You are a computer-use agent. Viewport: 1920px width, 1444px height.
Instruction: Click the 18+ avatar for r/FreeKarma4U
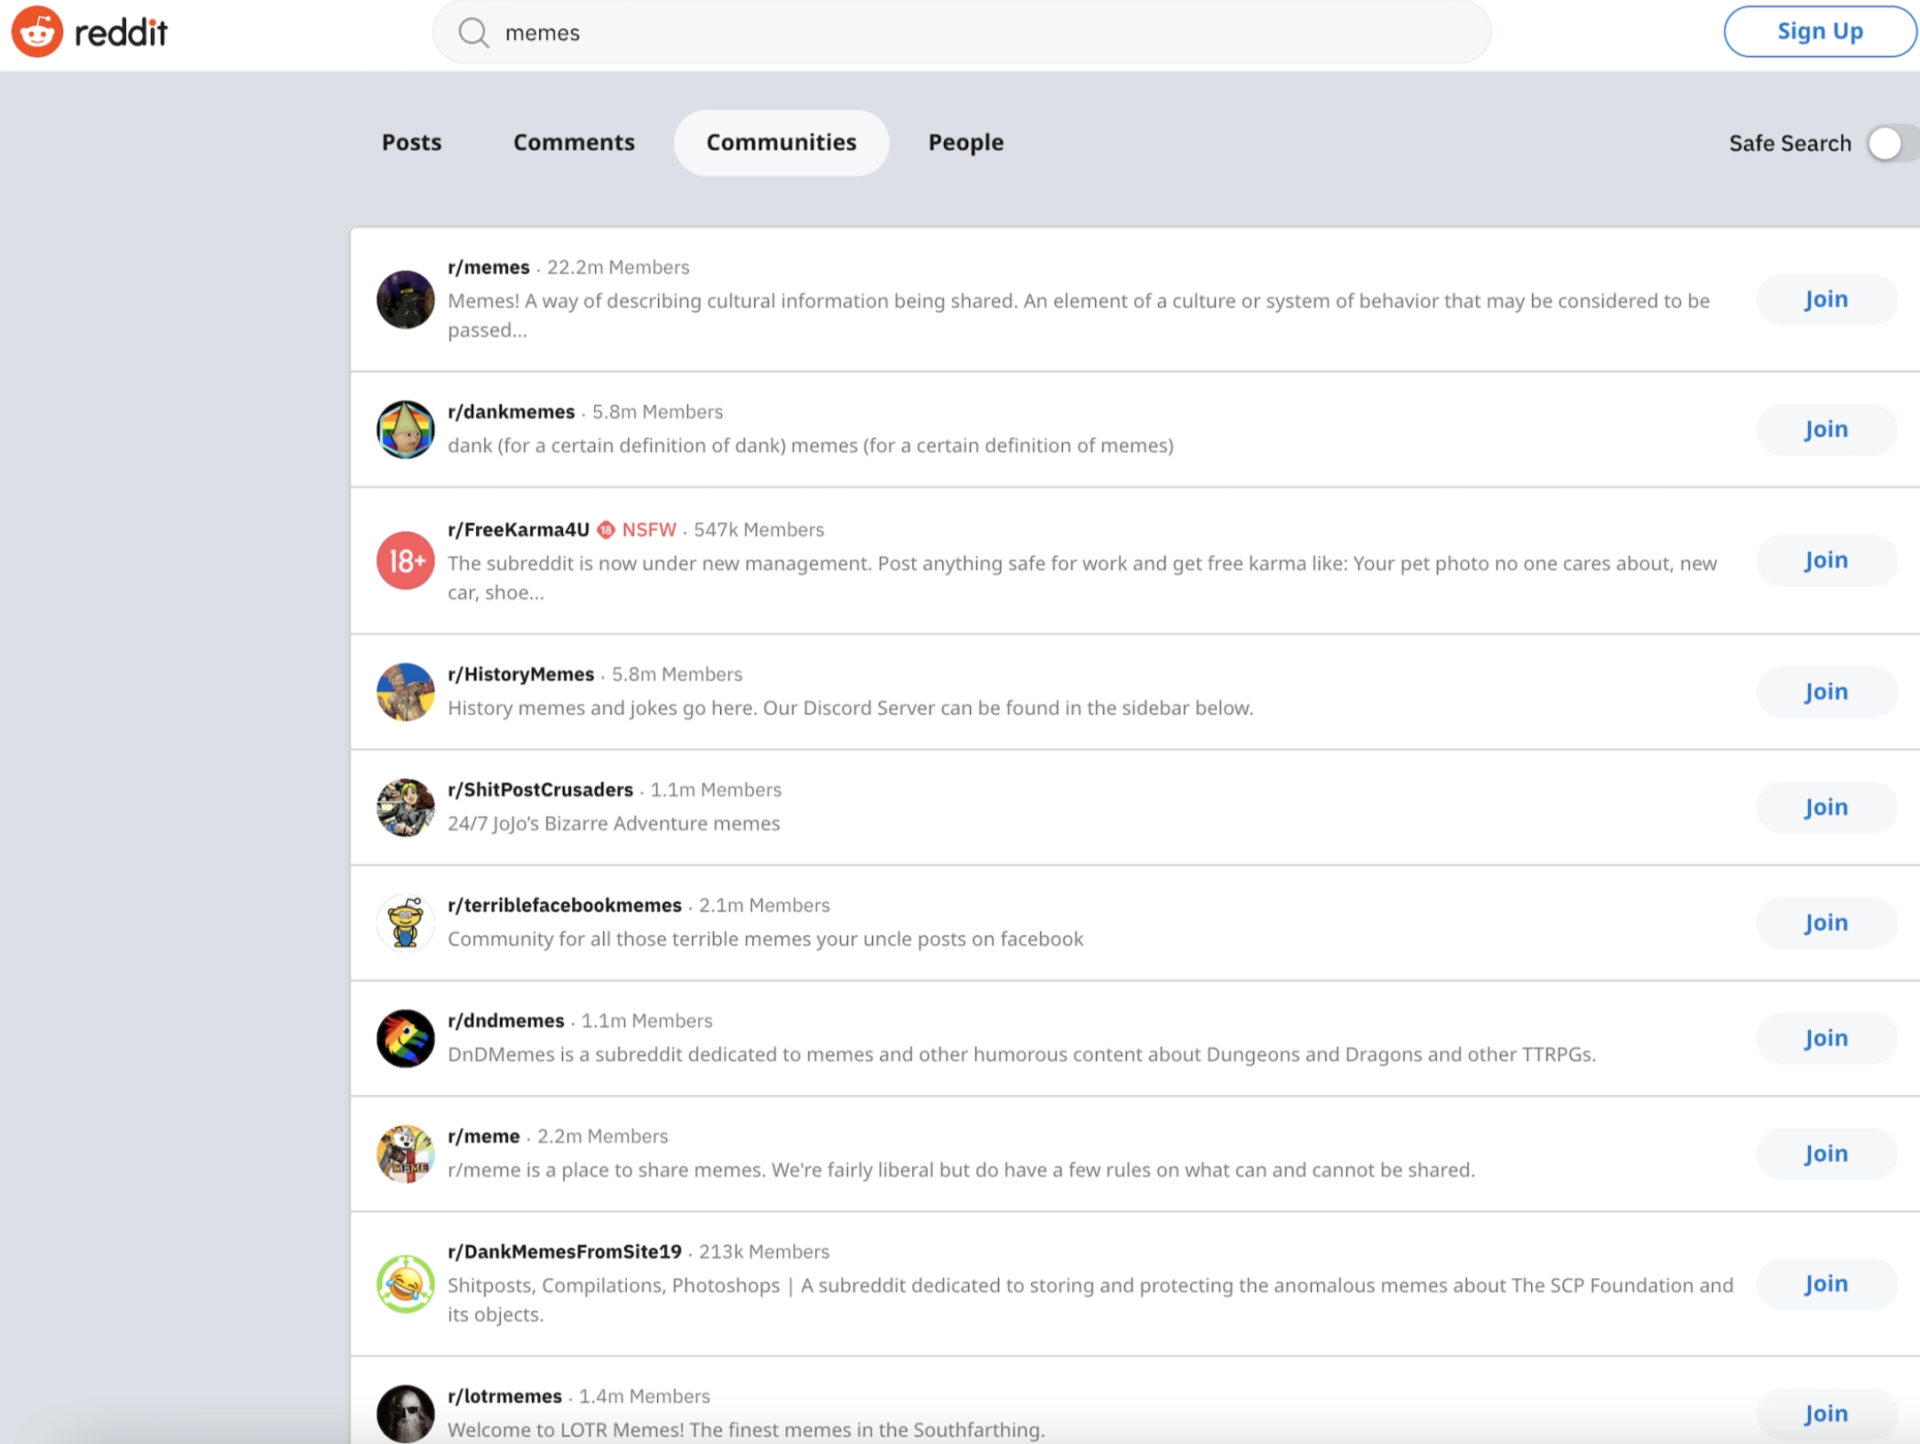[405, 560]
